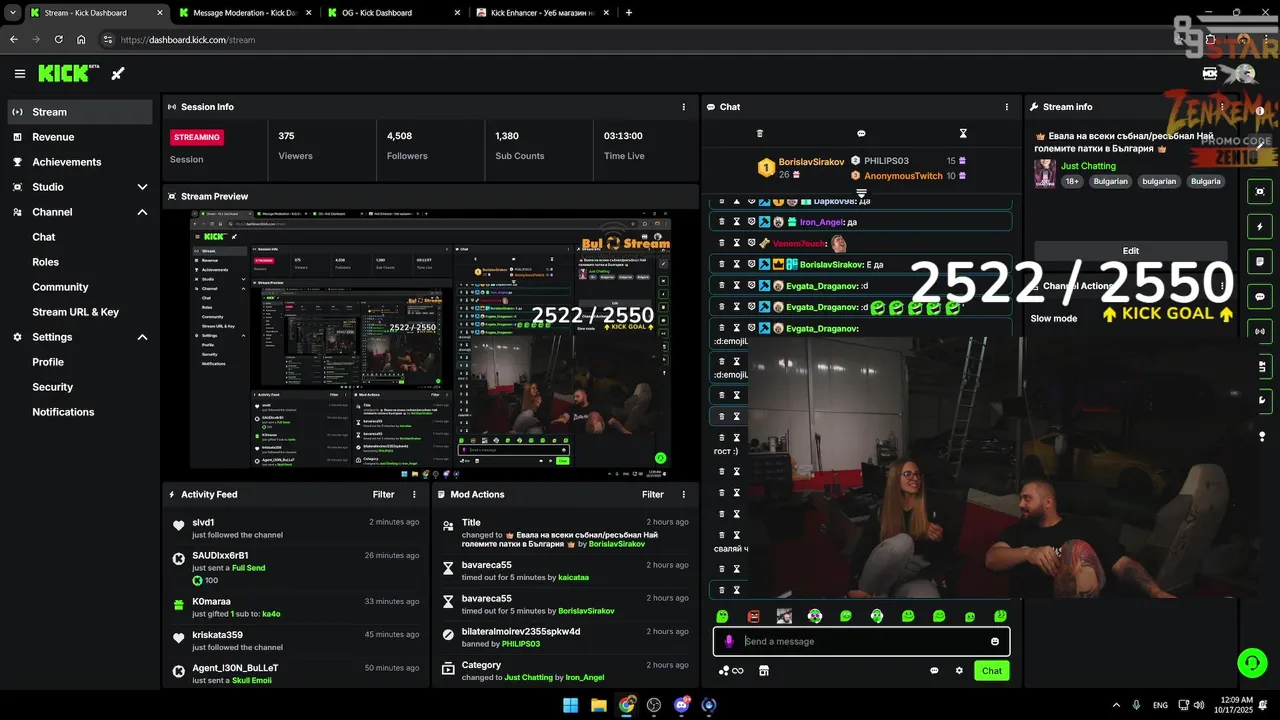The height and width of the screenshot is (720, 1280).
Task: Click the shield icon on Venom7ouch's message
Action: (x=750, y=243)
